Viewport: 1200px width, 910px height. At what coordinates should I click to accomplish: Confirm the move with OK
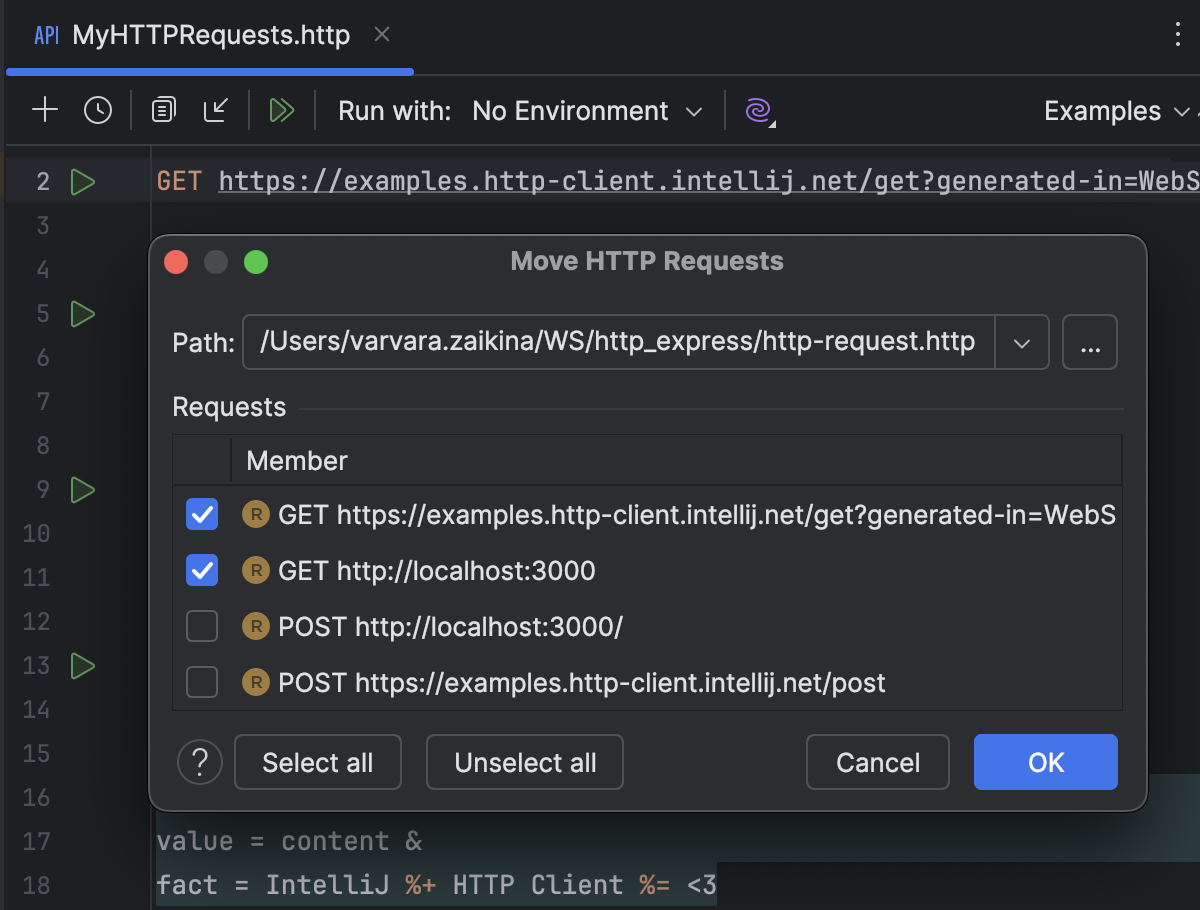tap(1045, 762)
